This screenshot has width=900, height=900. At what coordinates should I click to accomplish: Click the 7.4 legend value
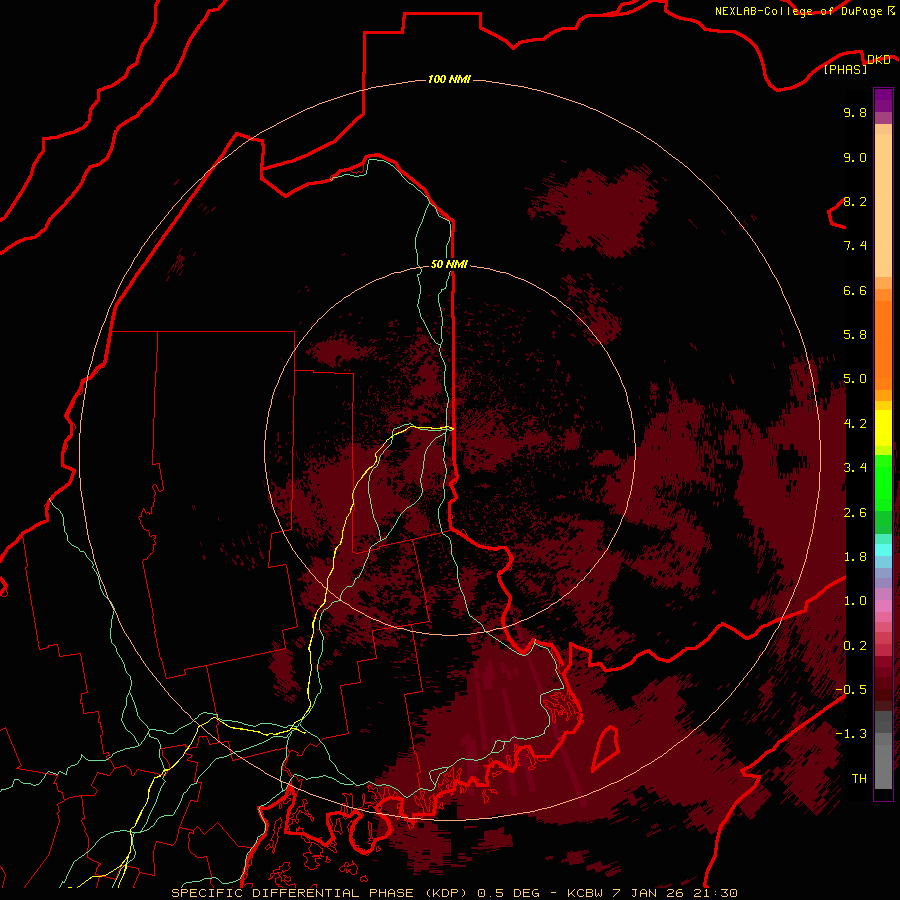pyautogui.click(x=855, y=246)
